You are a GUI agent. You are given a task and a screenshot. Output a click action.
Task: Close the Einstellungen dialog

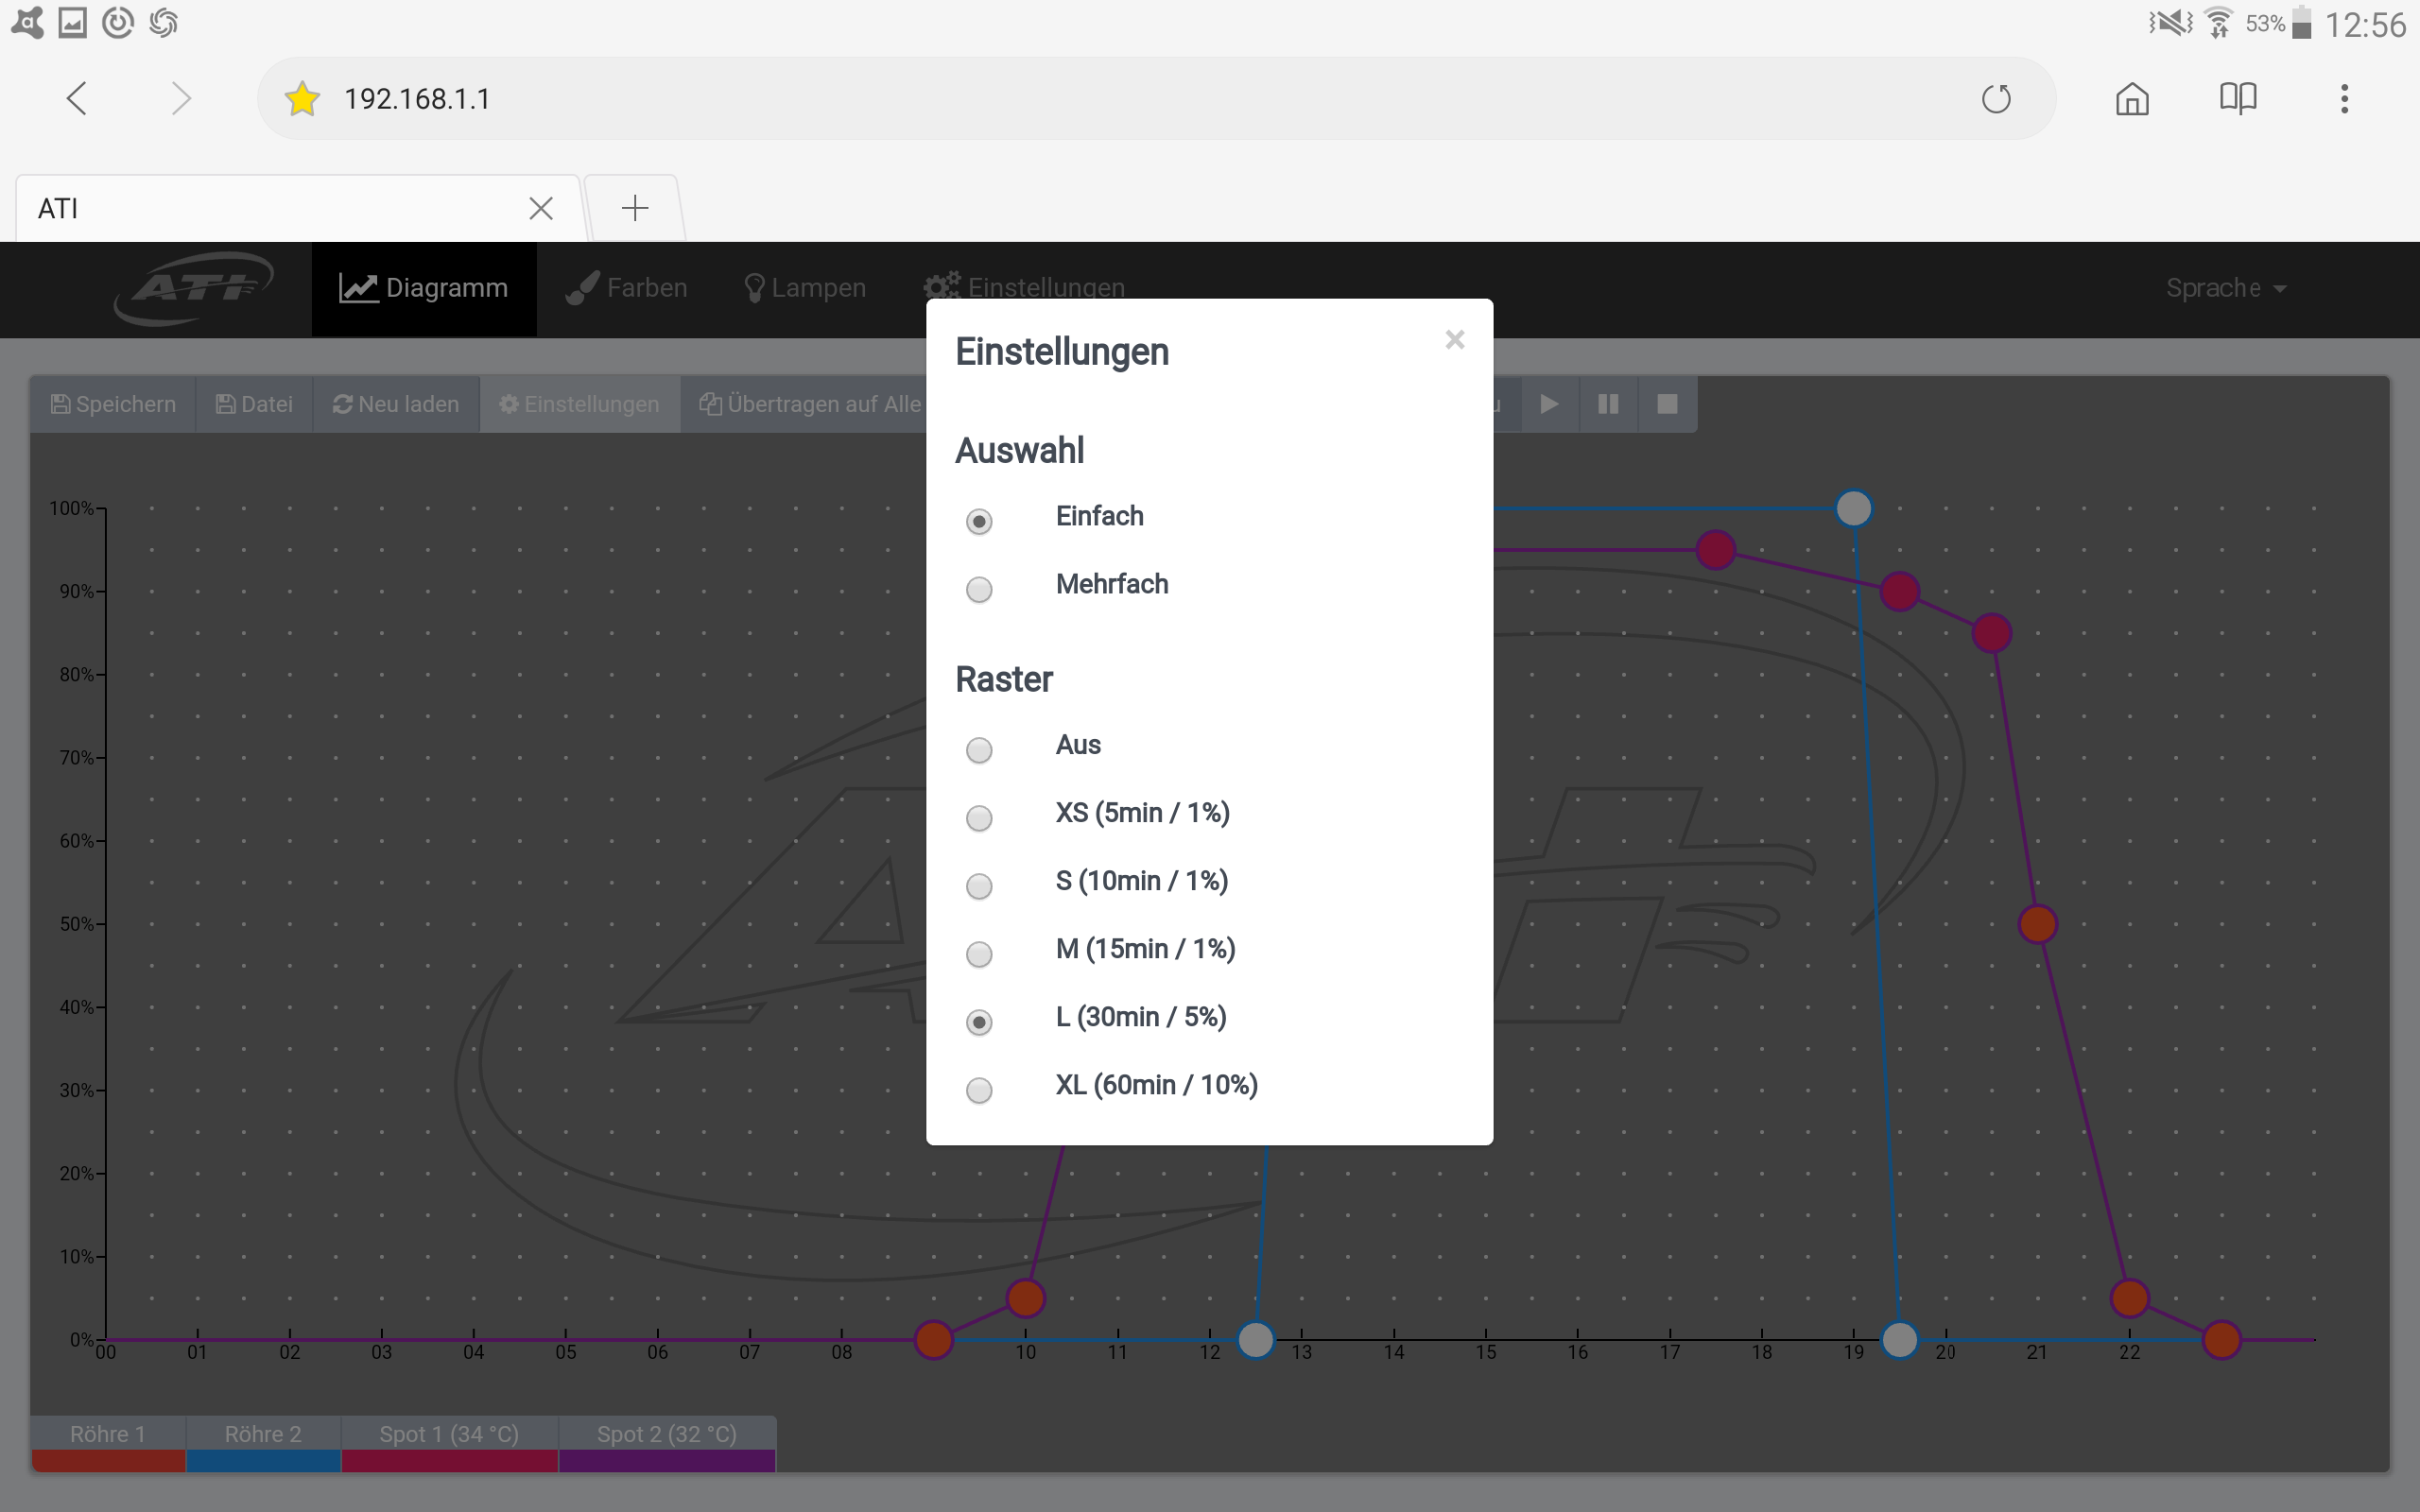1455,340
